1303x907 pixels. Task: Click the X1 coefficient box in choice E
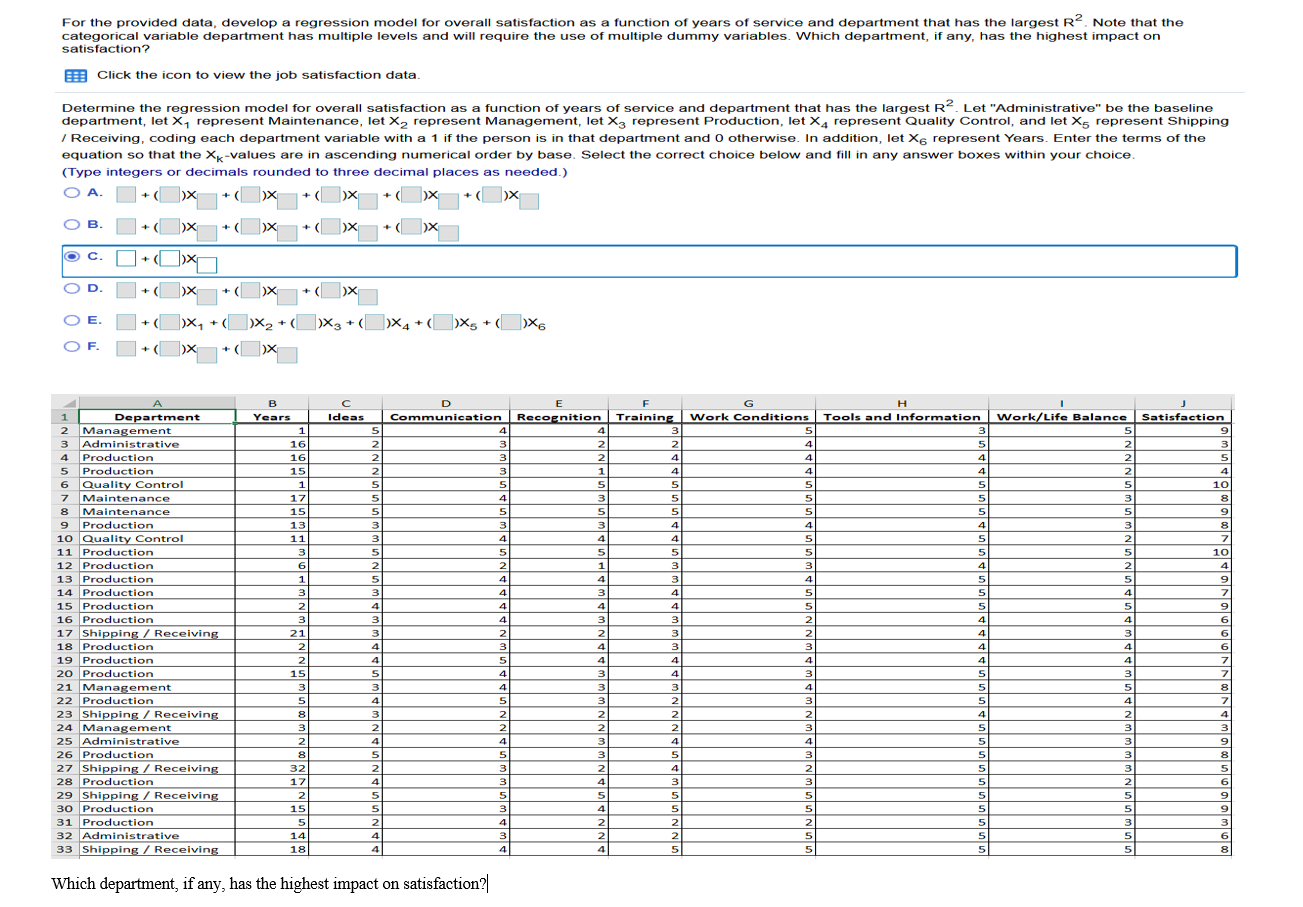170,322
